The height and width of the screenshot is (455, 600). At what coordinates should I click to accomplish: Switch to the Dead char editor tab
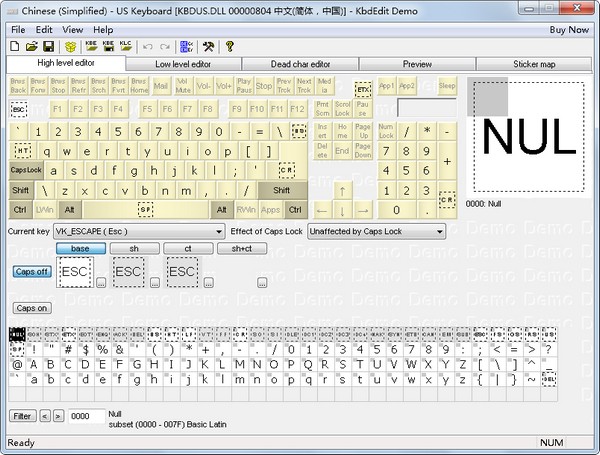[x=300, y=64]
